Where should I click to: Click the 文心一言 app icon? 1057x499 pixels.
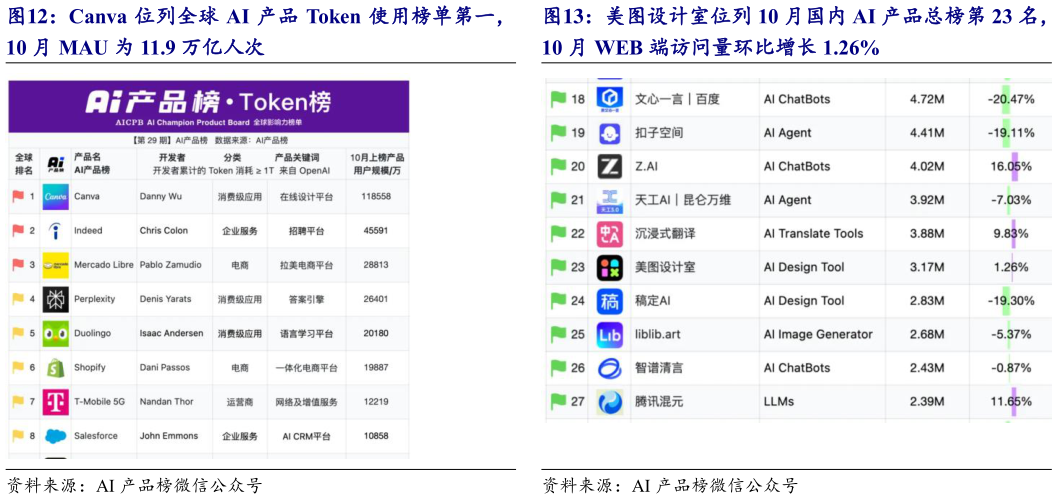click(610, 99)
